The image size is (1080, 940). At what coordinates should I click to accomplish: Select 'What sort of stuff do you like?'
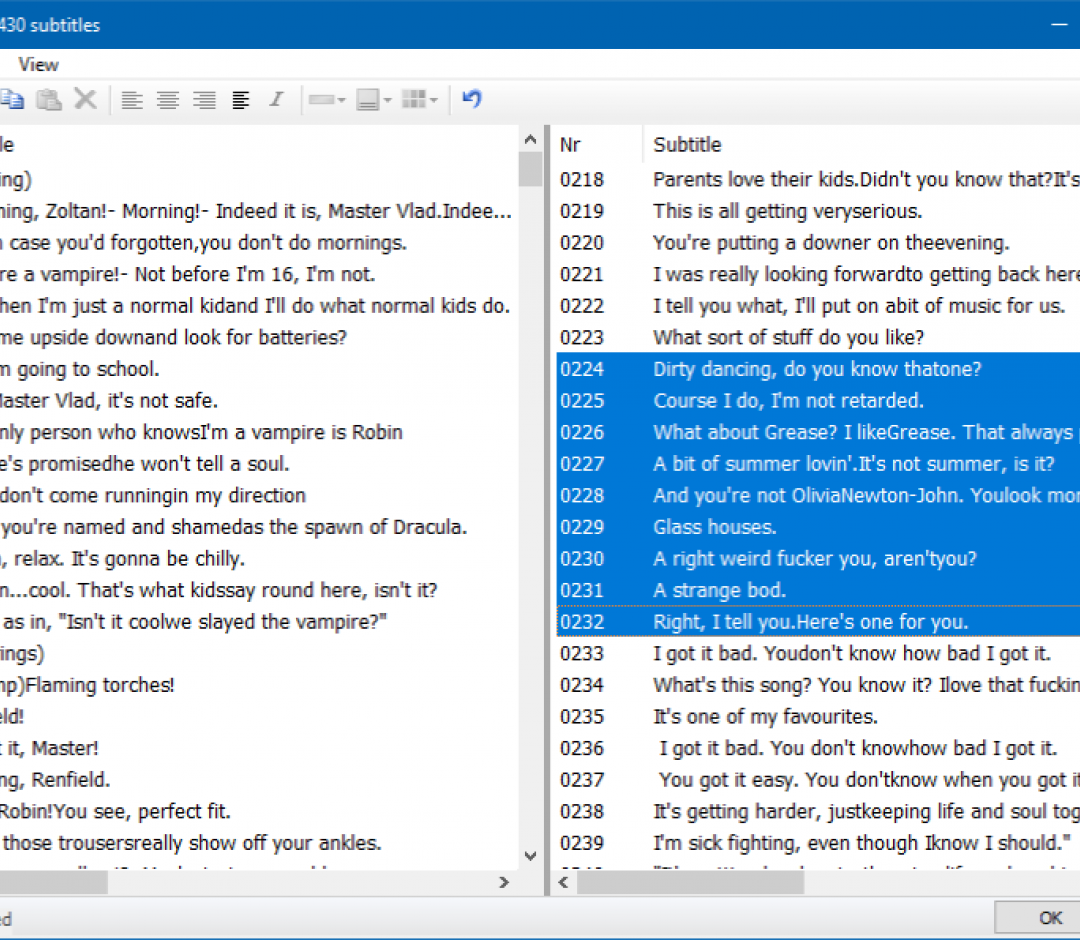click(x=818, y=338)
